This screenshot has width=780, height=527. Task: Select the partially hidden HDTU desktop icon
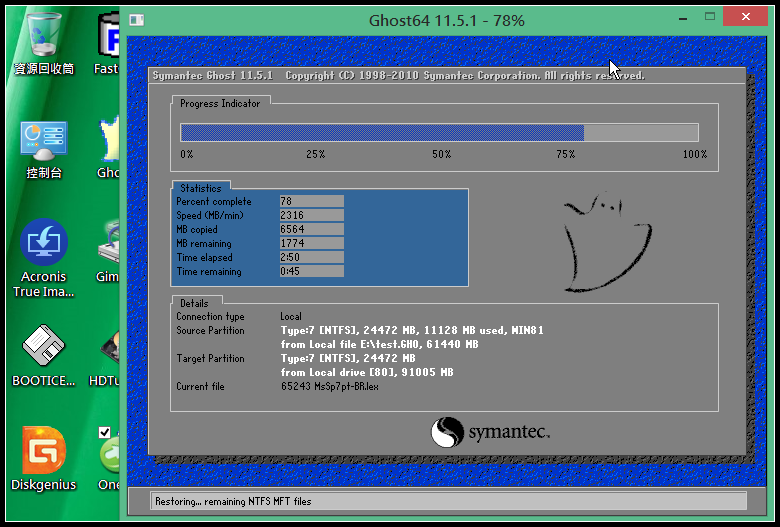pyautogui.click(x=109, y=348)
